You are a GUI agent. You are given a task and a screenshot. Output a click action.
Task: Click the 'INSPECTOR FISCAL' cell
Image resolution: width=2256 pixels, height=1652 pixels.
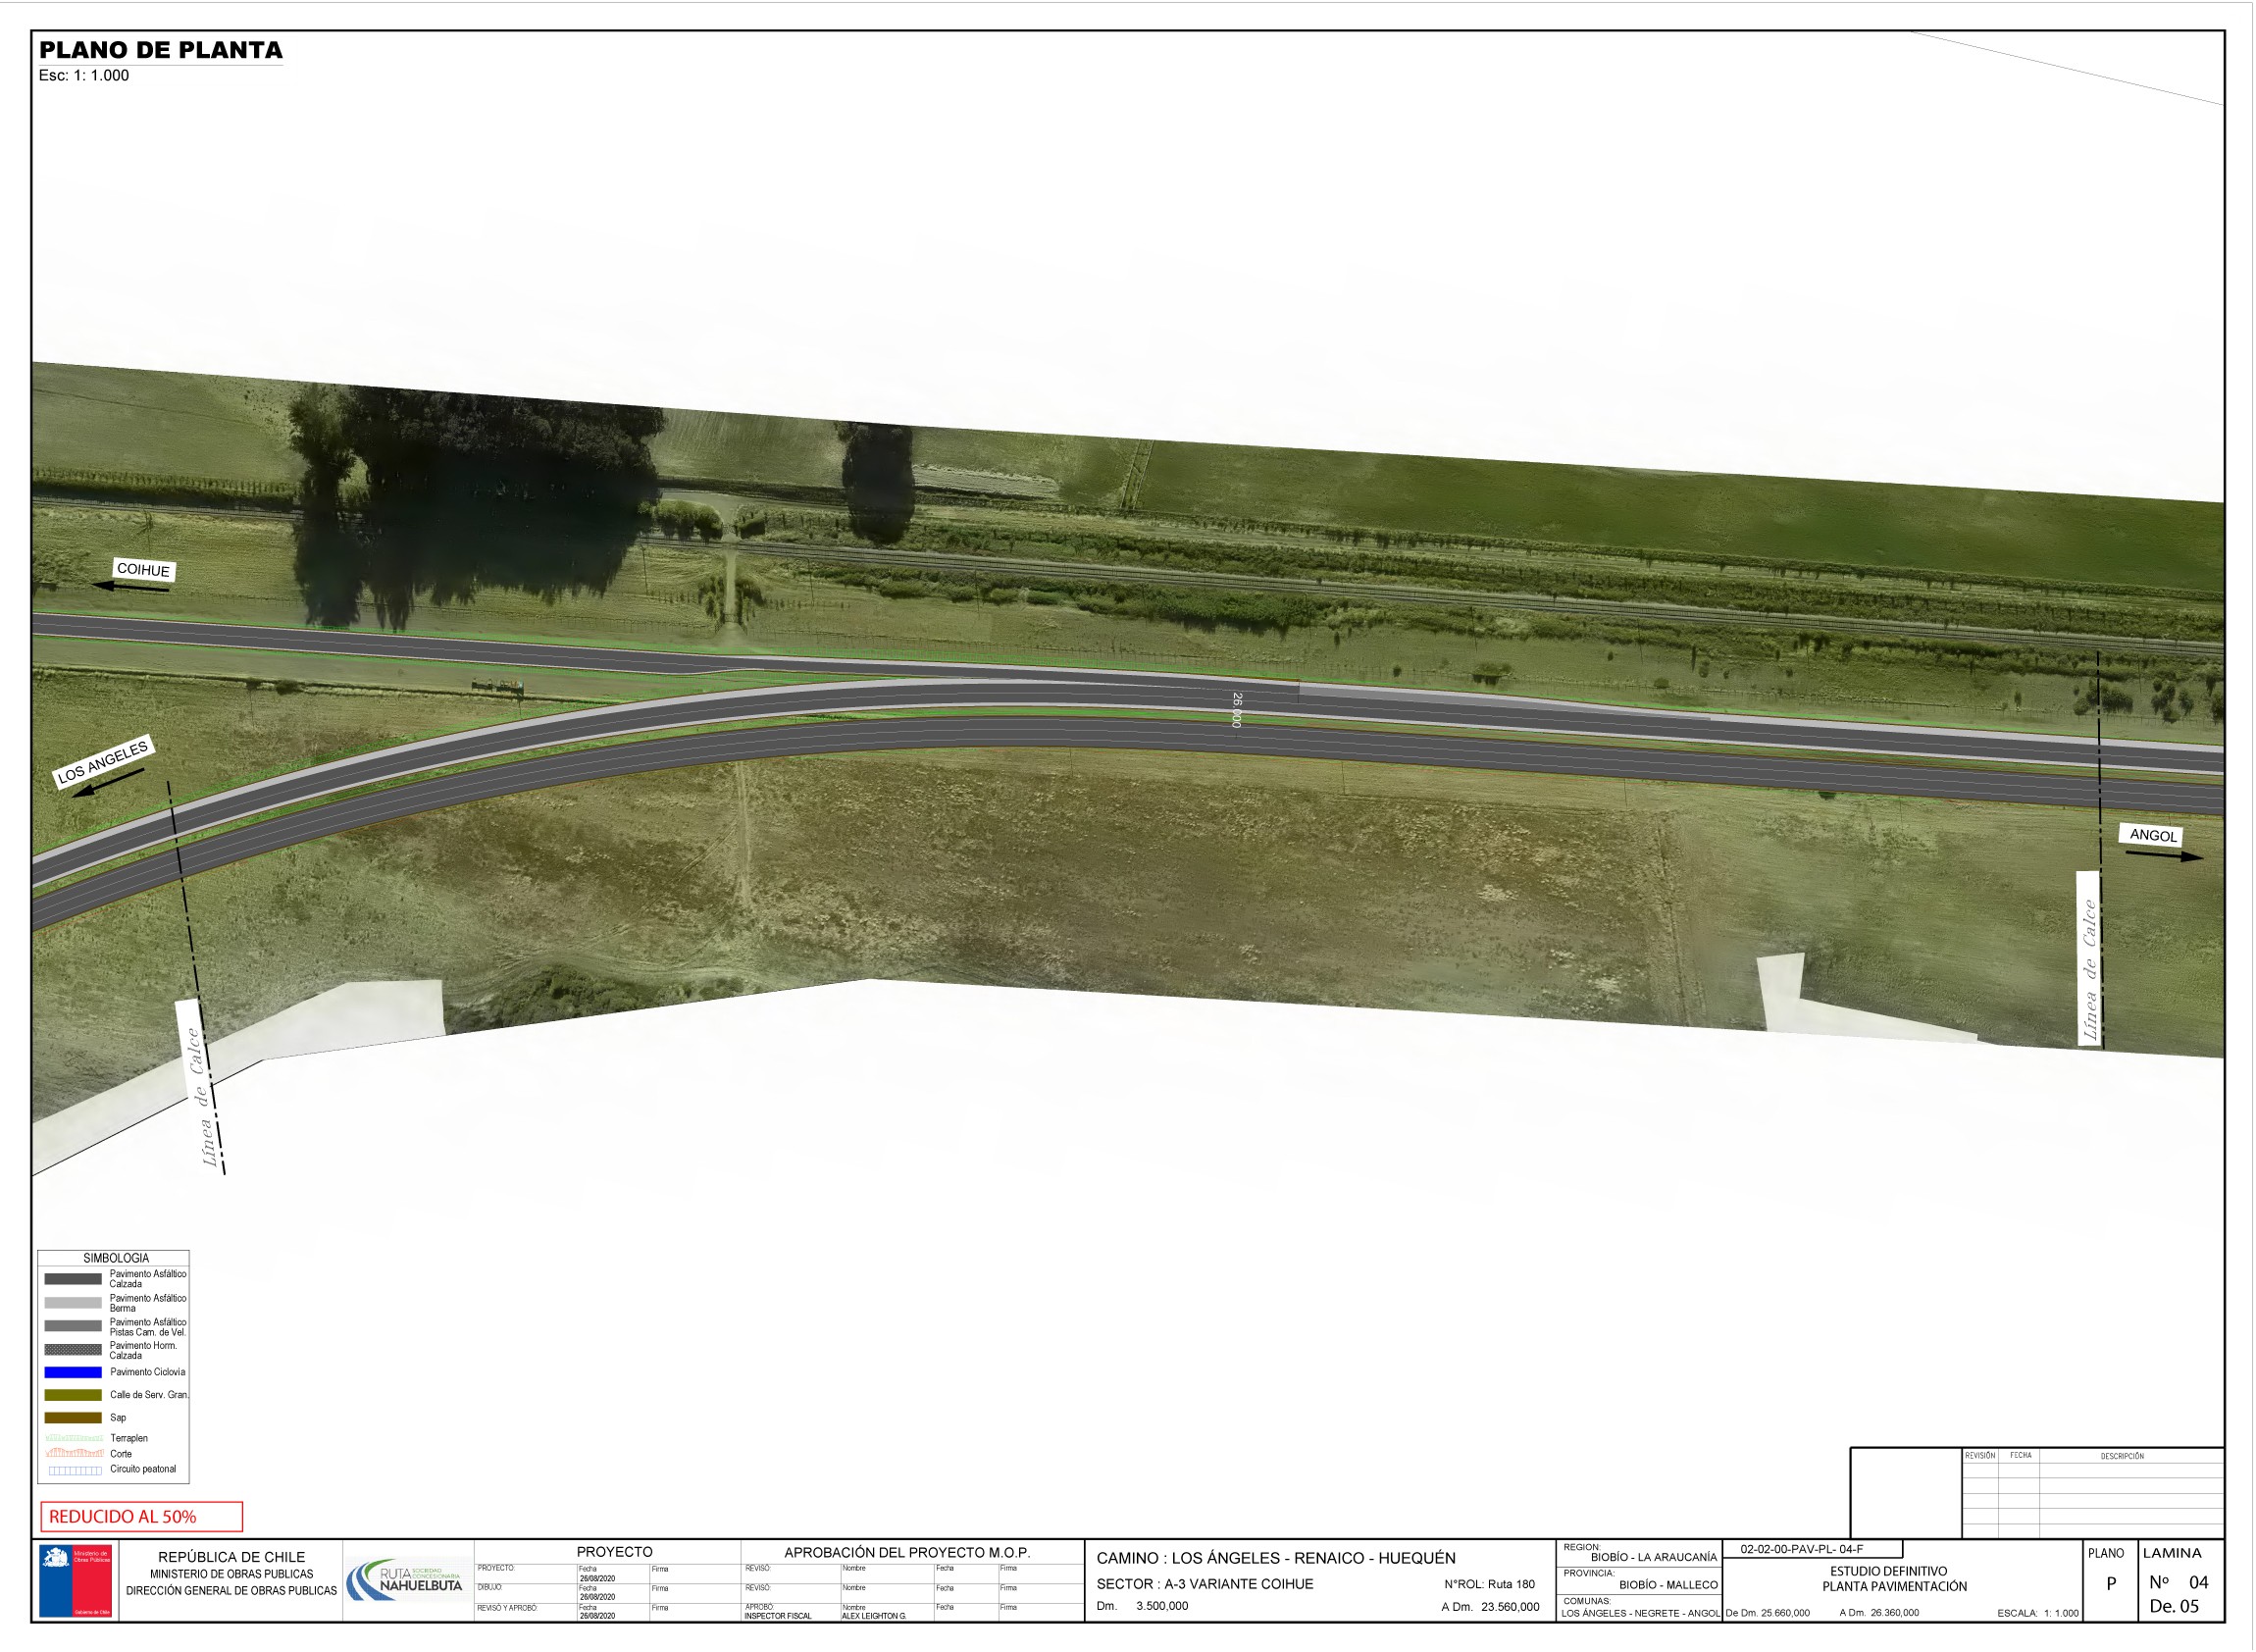pyautogui.click(x=778, y=1617)
